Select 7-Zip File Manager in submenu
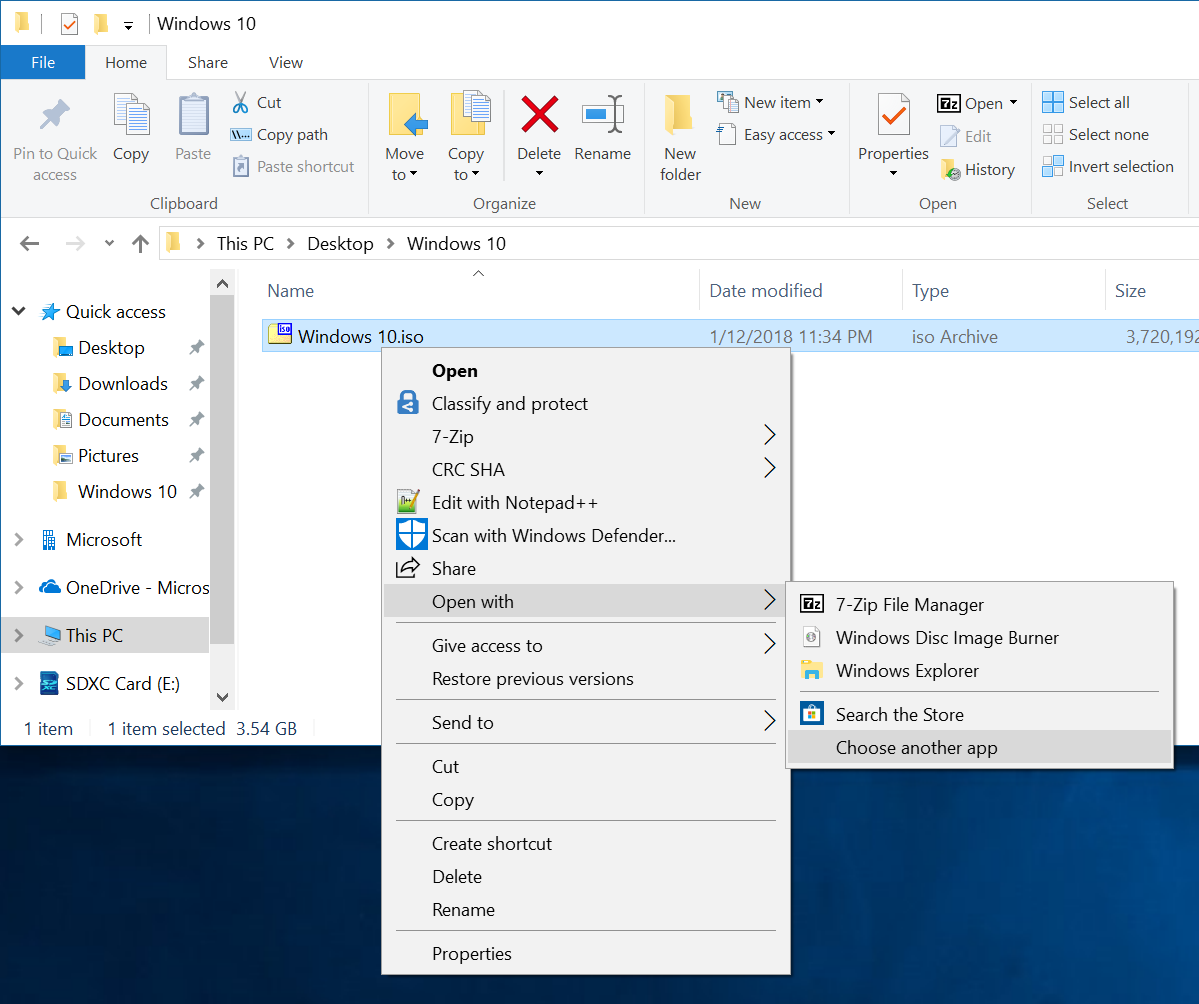Image resolution: width=1199 pixels, height=1004 pixels. pos(909,605)
